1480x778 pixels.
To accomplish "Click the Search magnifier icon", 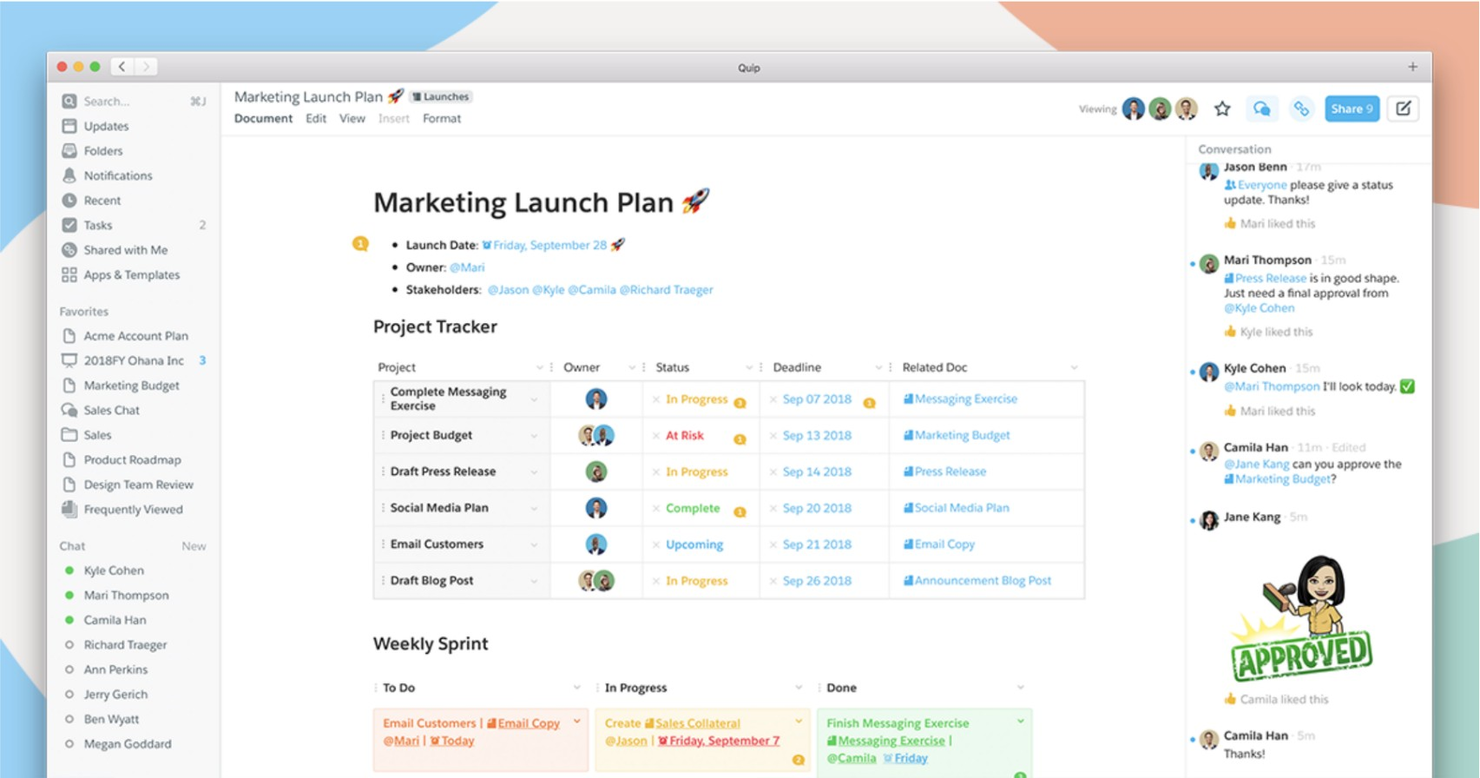I will coord(68,101).
